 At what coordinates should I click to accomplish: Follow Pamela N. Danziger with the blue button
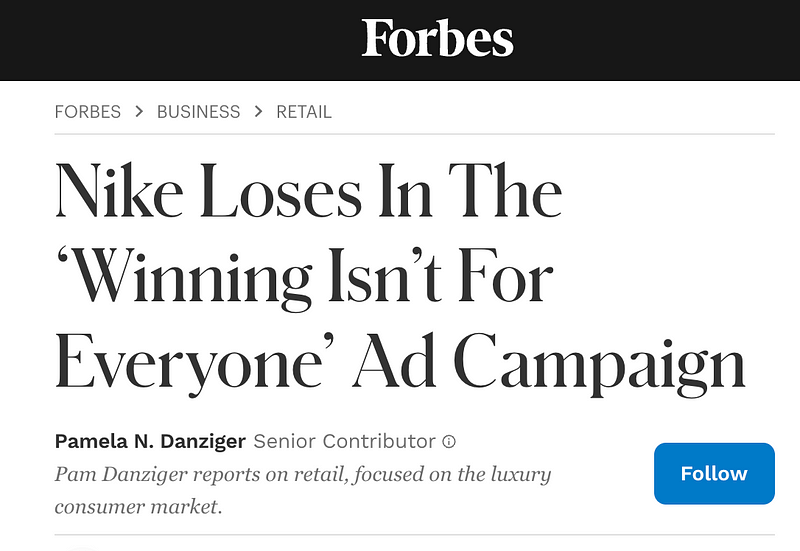714,473
